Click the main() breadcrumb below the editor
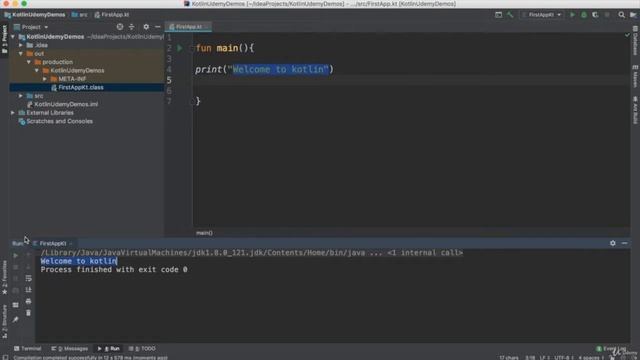The height and width of the screenshot is (360, 640). (204, 233)
